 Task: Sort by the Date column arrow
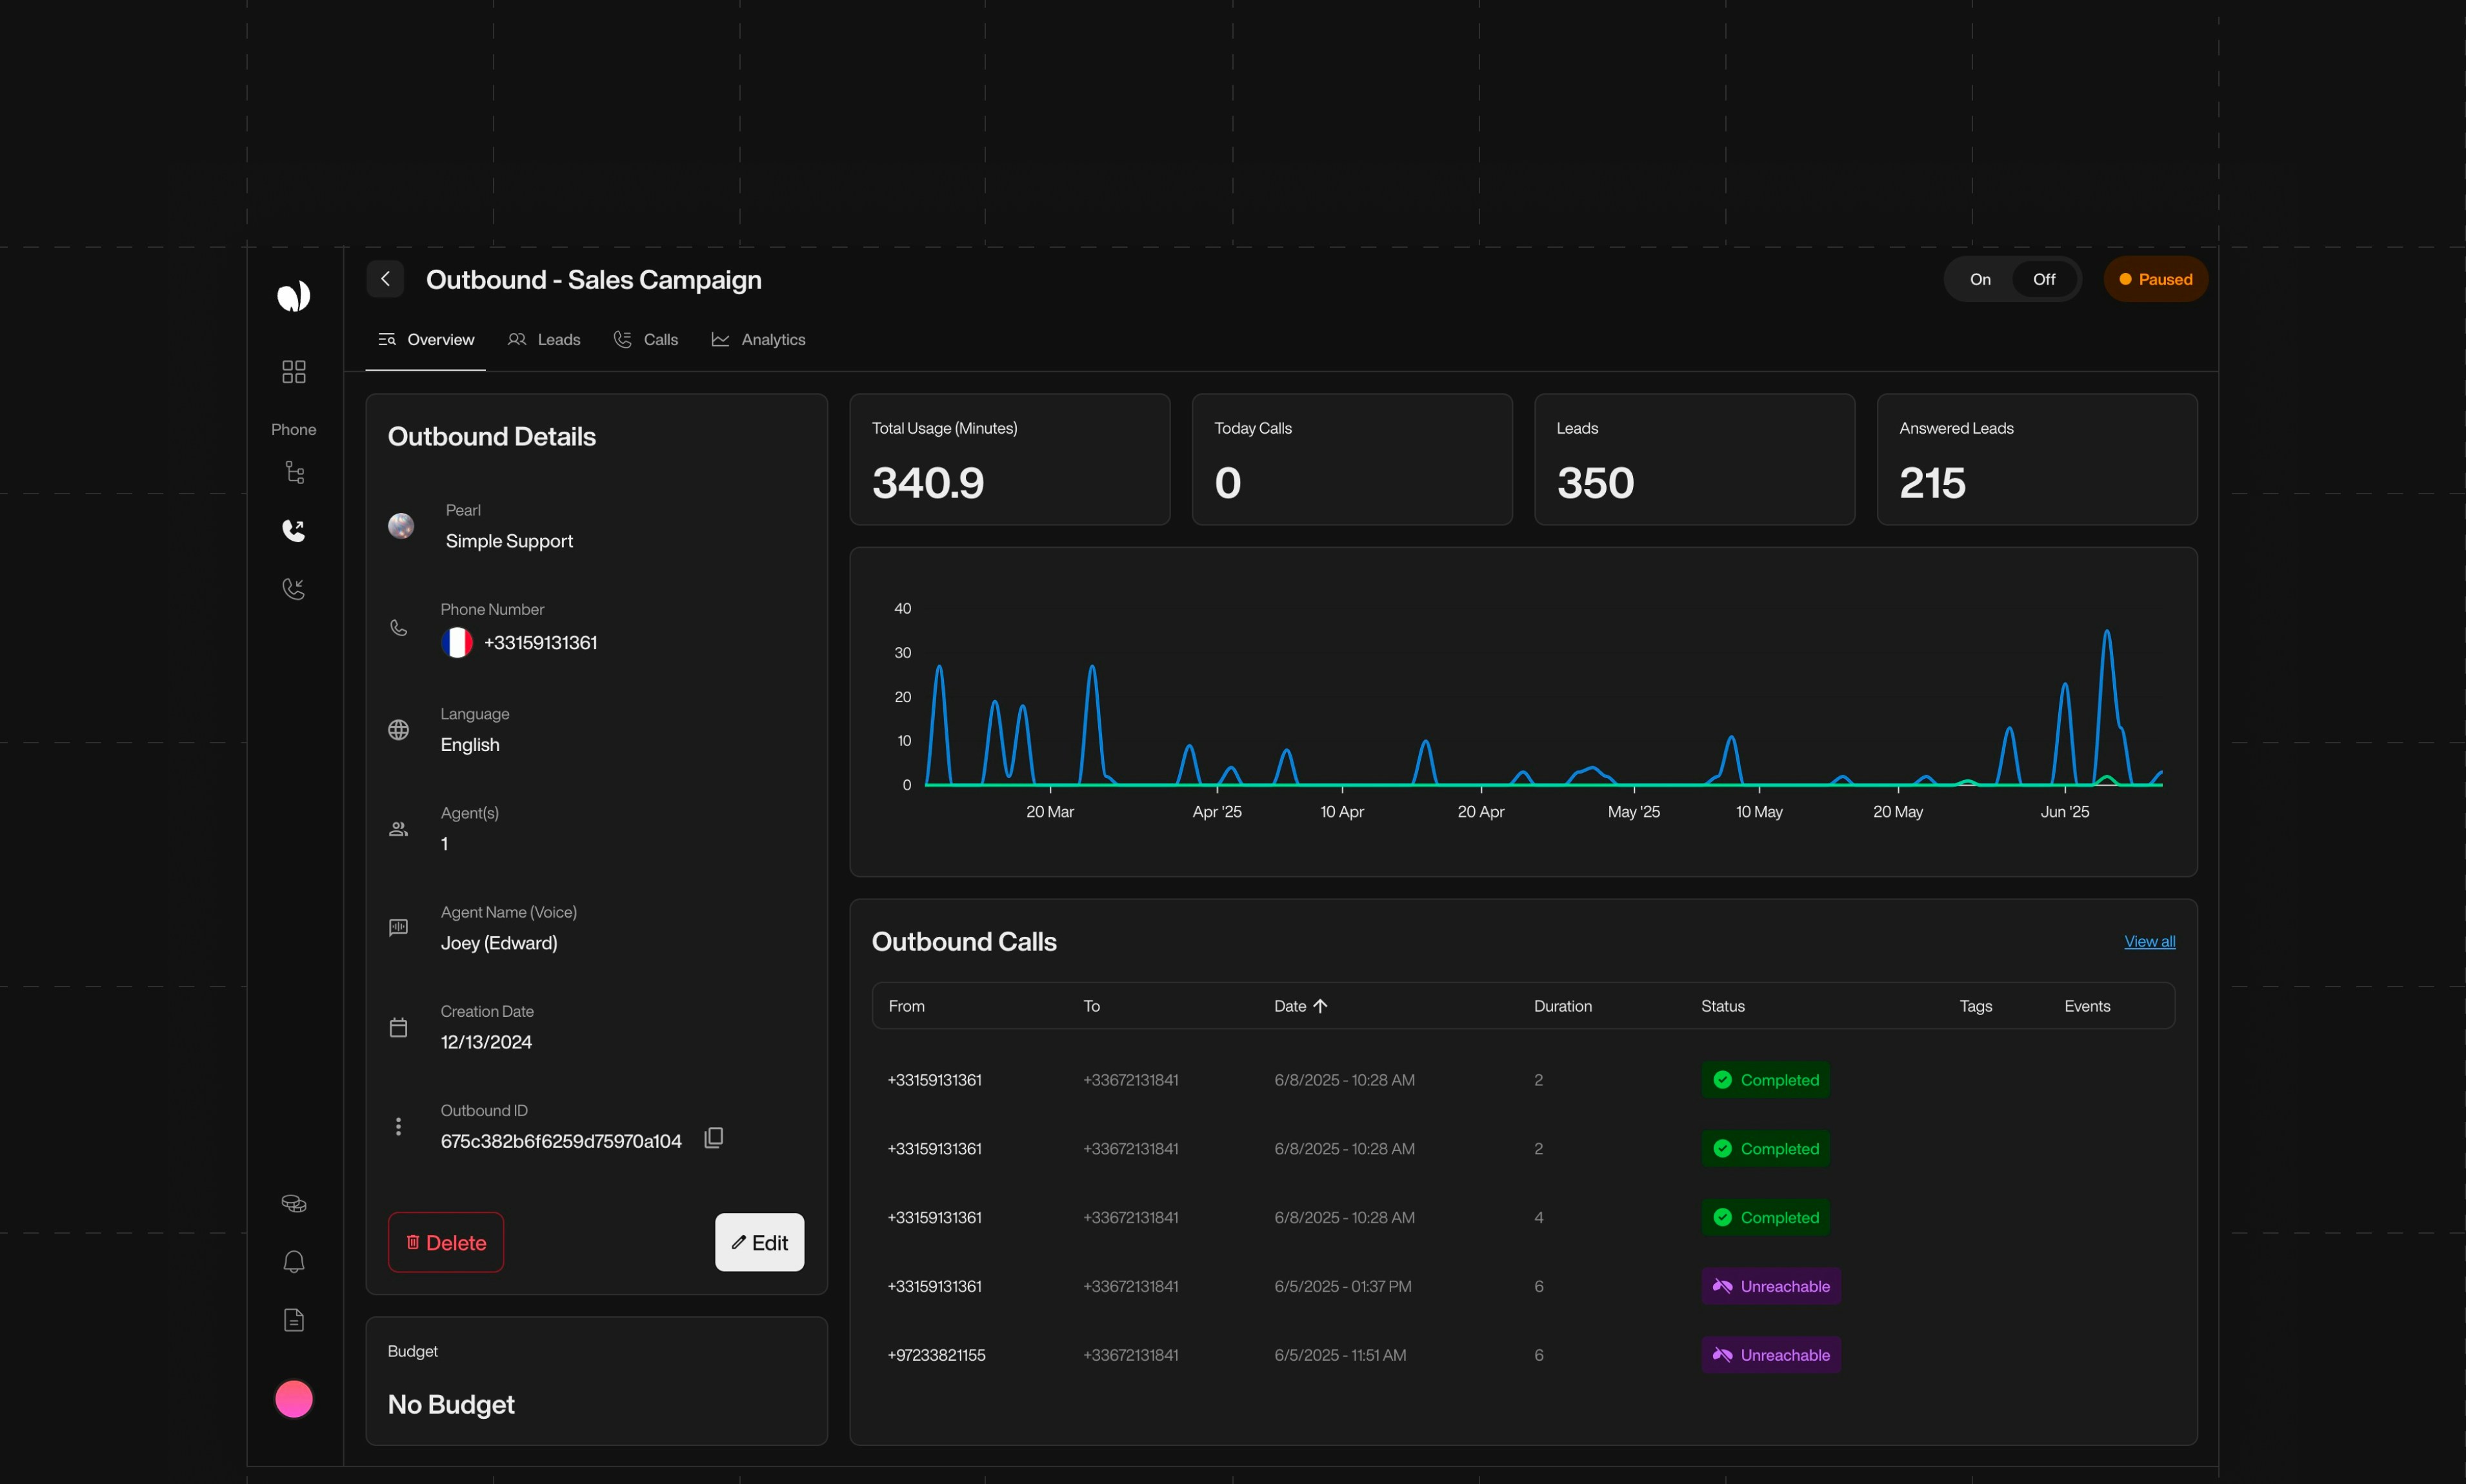(1321, 1005)
